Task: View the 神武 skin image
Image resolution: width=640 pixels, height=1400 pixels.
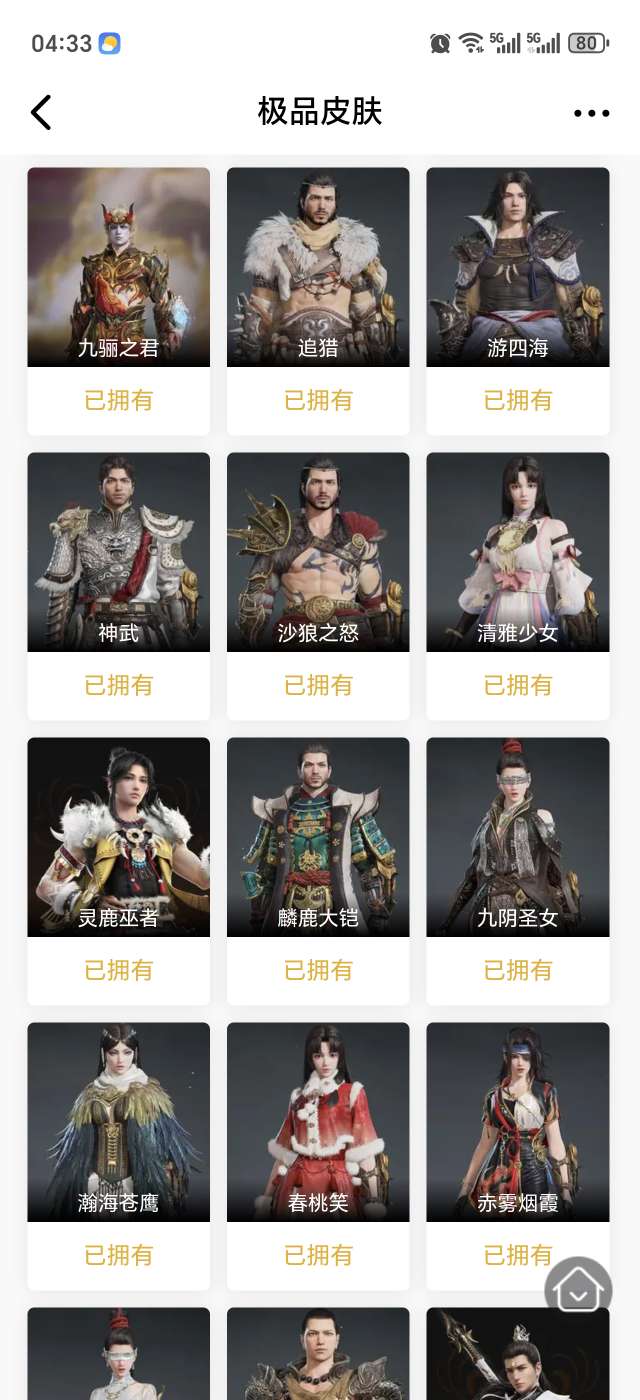Action: [x=119, y=552]
